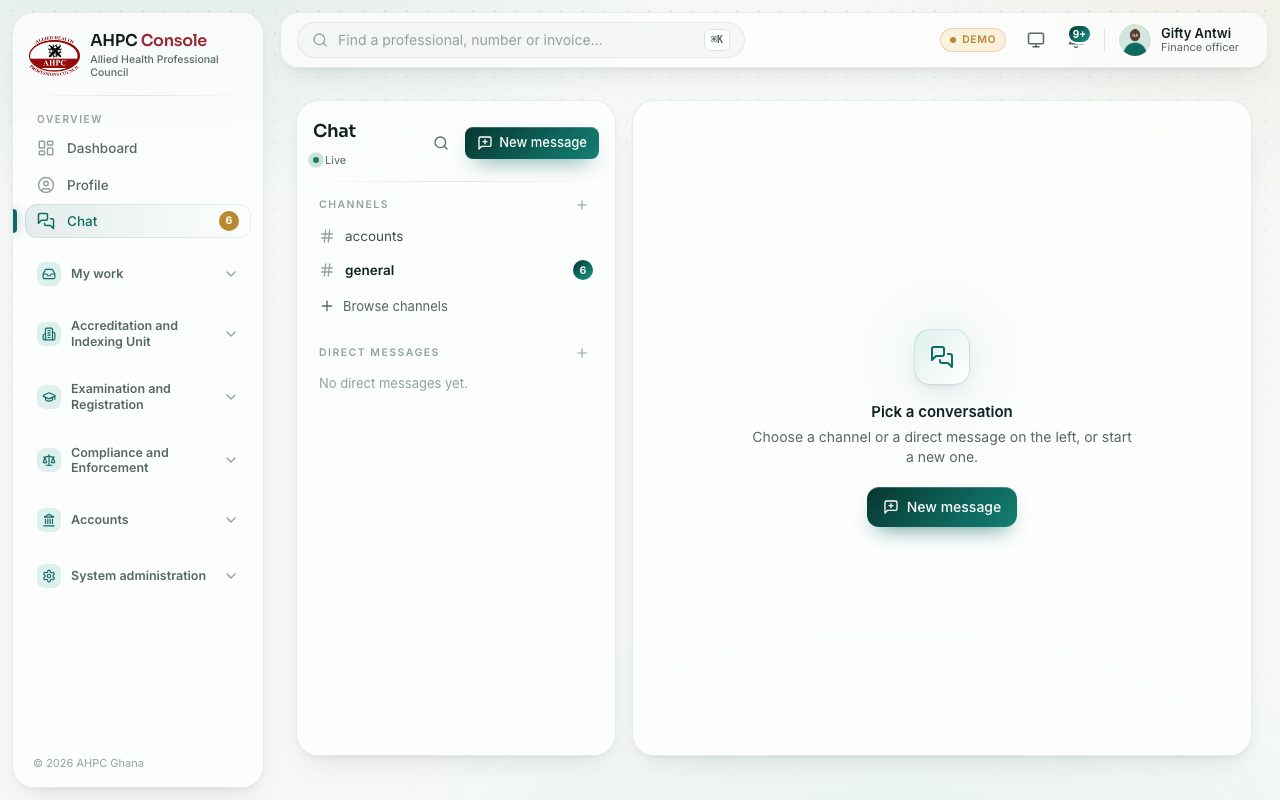Image resolution: width=1280 pixels, height=800 pixels.
Task: Click the hash icon beside accounts
Action: click(x=327, y=236)
